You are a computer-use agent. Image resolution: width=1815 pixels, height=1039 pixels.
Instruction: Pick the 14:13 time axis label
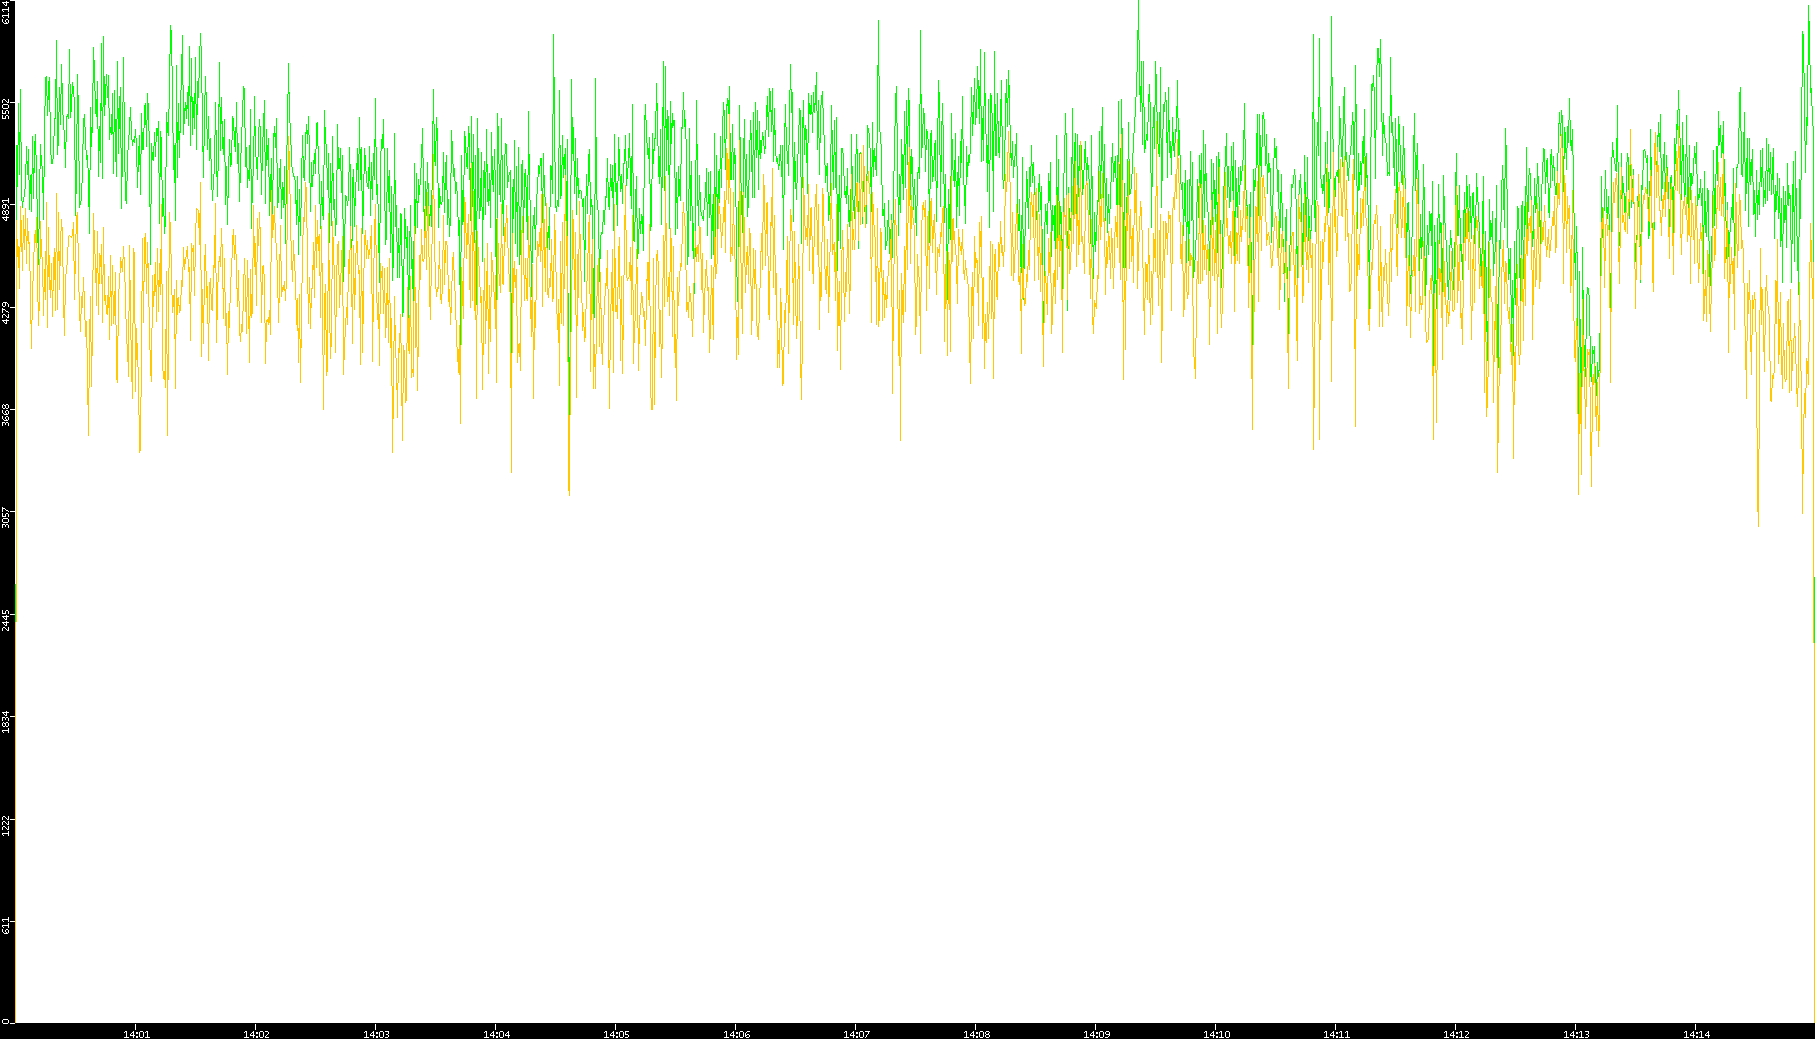1576,1033
